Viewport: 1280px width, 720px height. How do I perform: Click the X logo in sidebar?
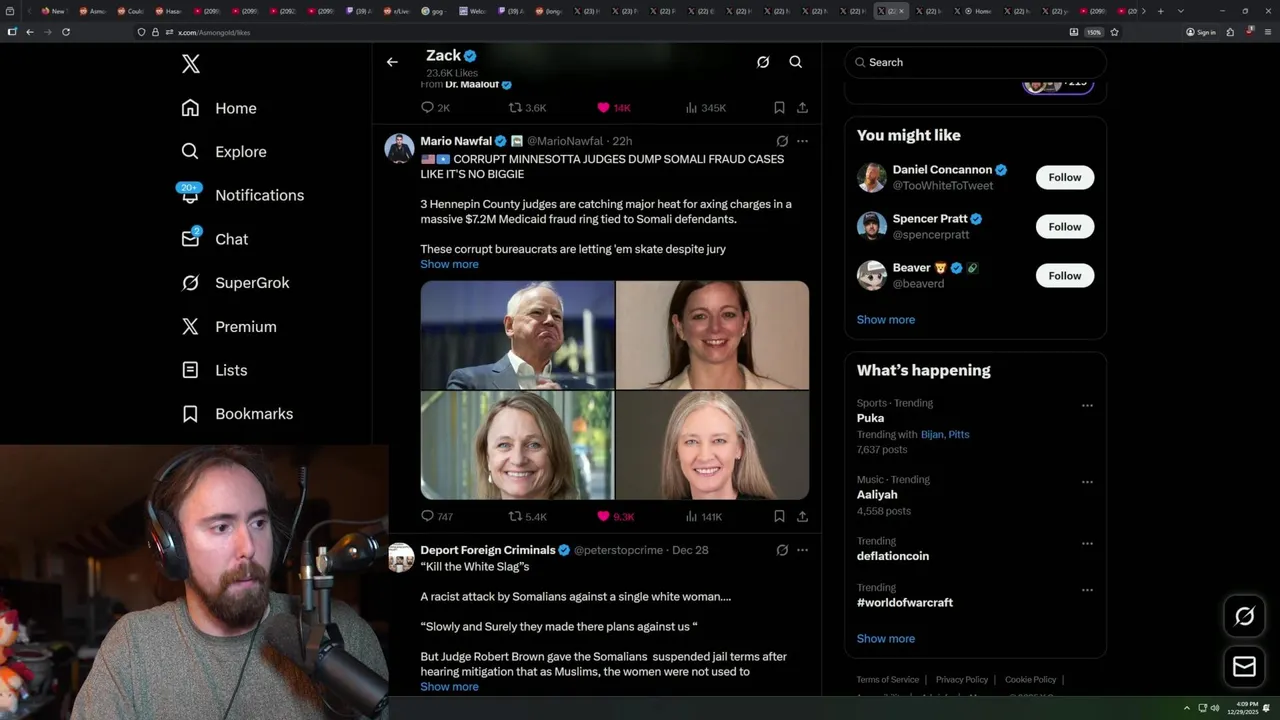coord(191,64)
